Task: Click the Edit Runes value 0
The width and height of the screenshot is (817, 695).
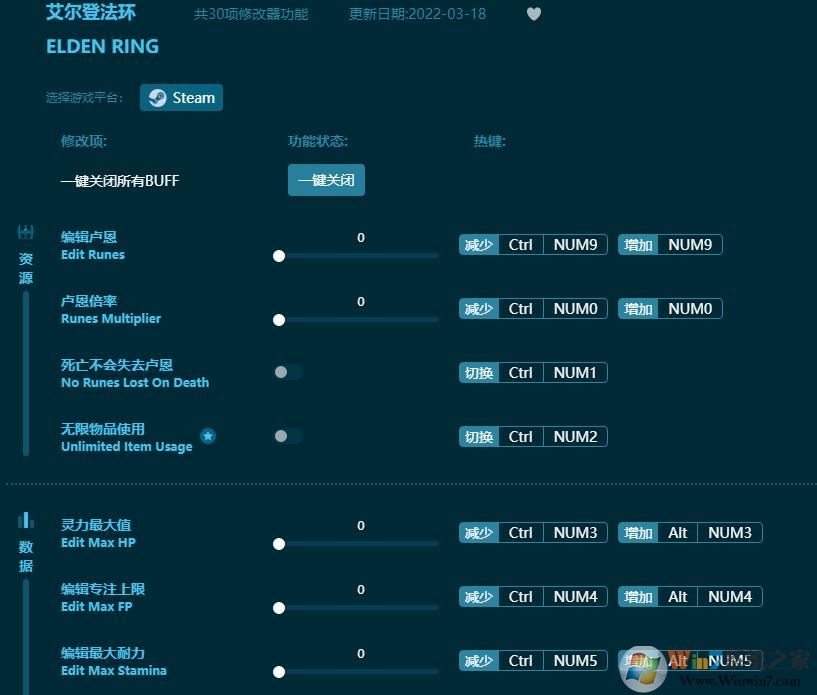Action: point(361,238)
